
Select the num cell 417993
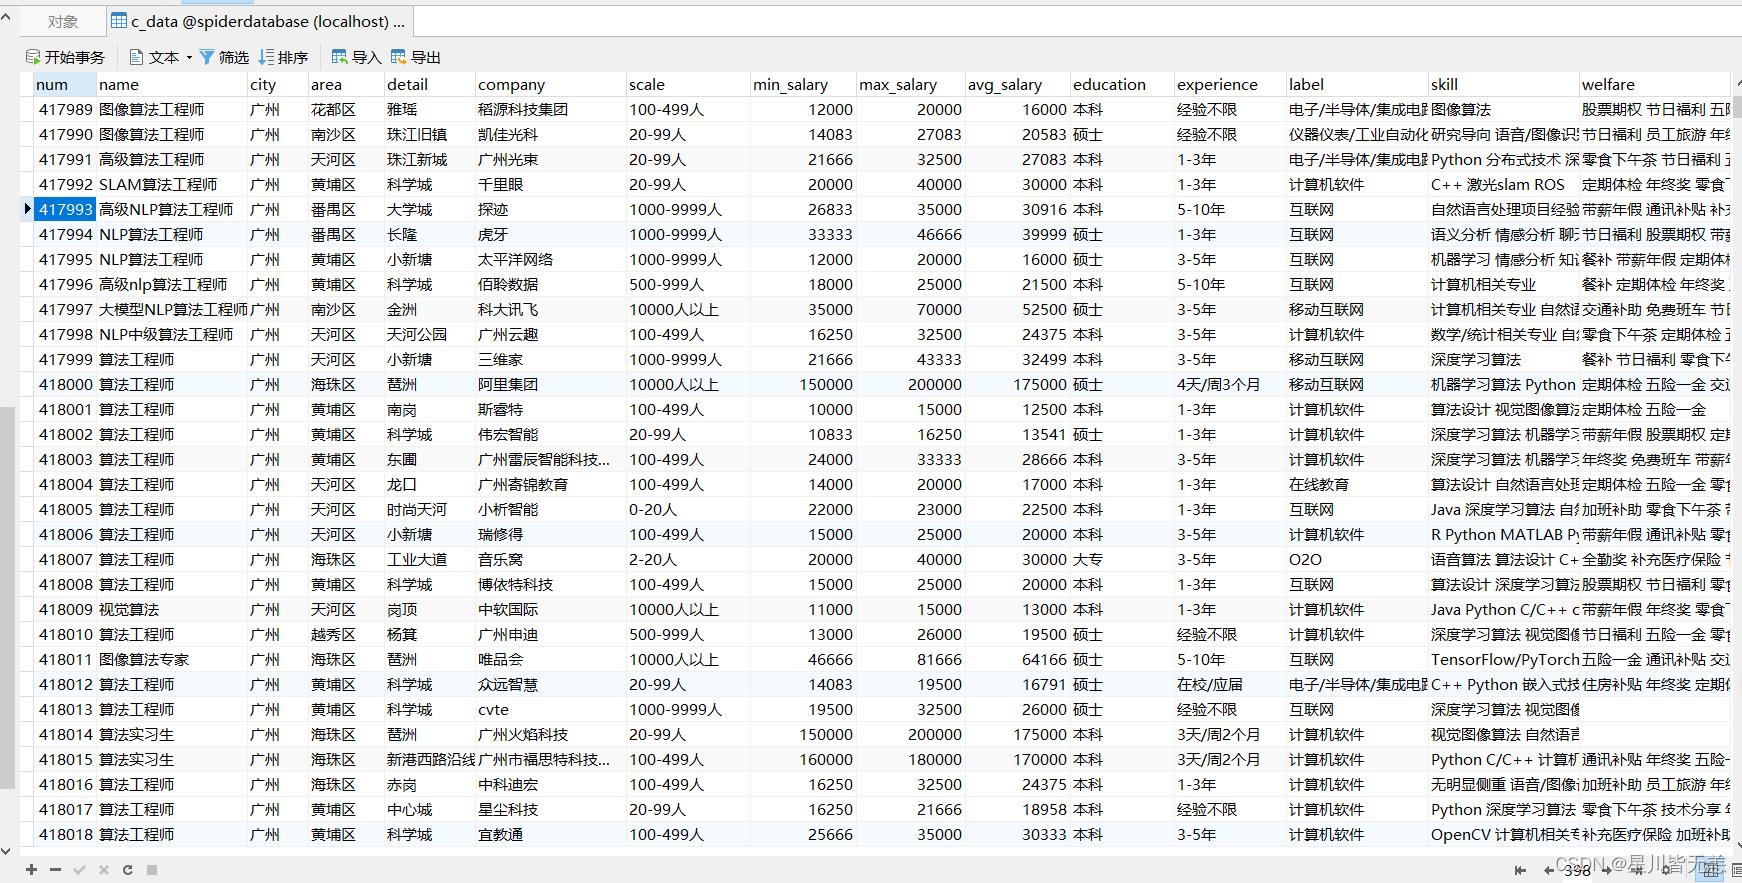coord(65,209)
